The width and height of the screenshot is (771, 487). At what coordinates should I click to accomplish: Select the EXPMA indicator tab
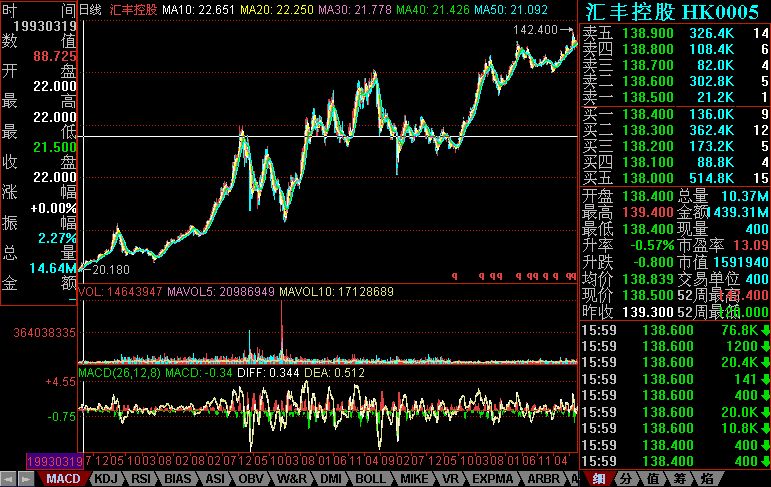click(x=490, y=479)
